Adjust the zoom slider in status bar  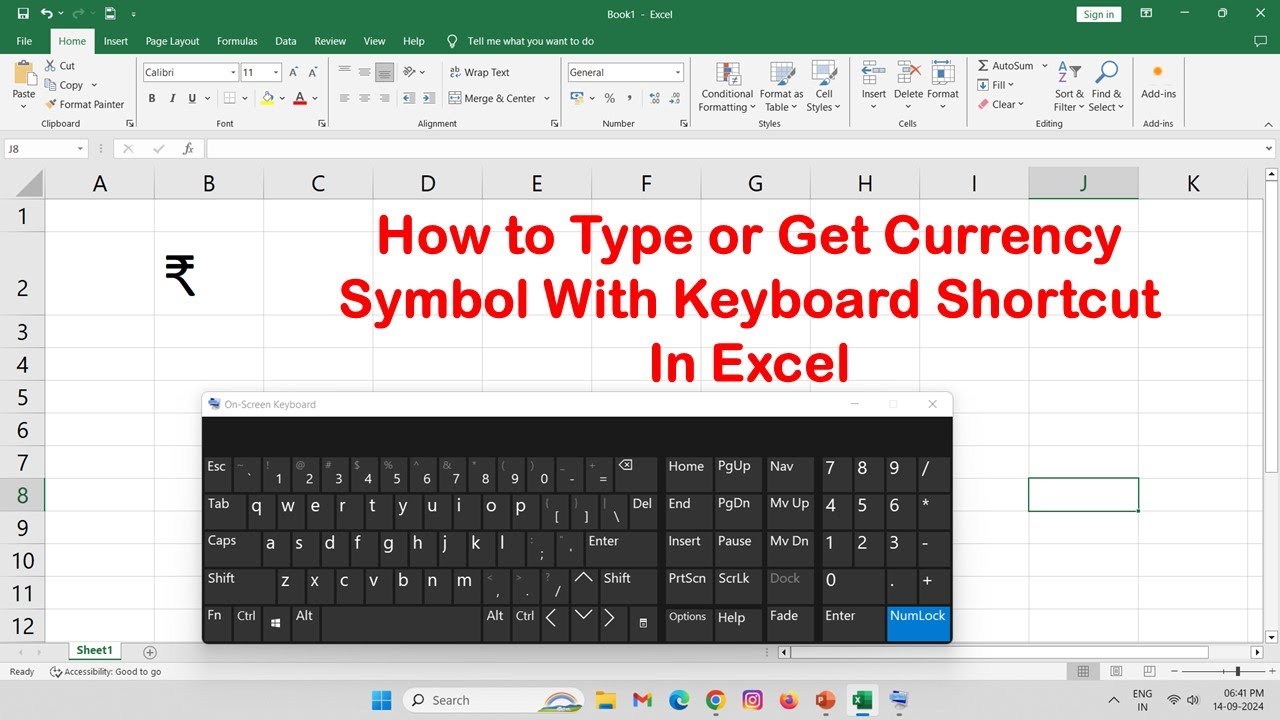click(1237, 671)
